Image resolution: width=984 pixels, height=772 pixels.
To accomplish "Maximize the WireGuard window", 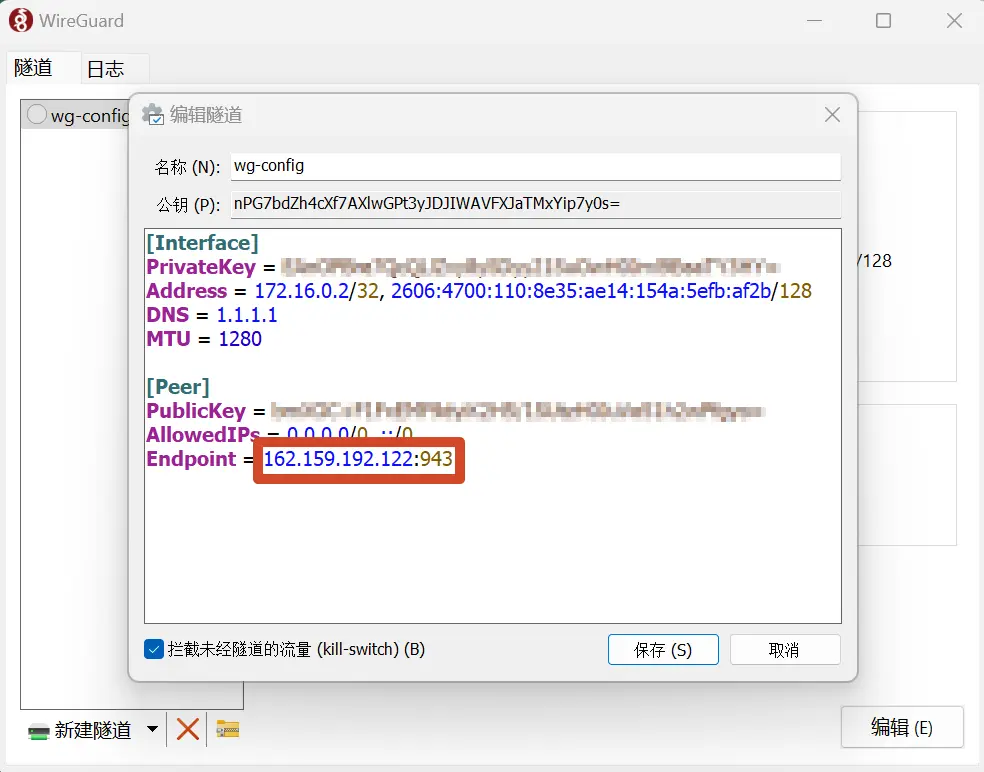I will [884, 21].
